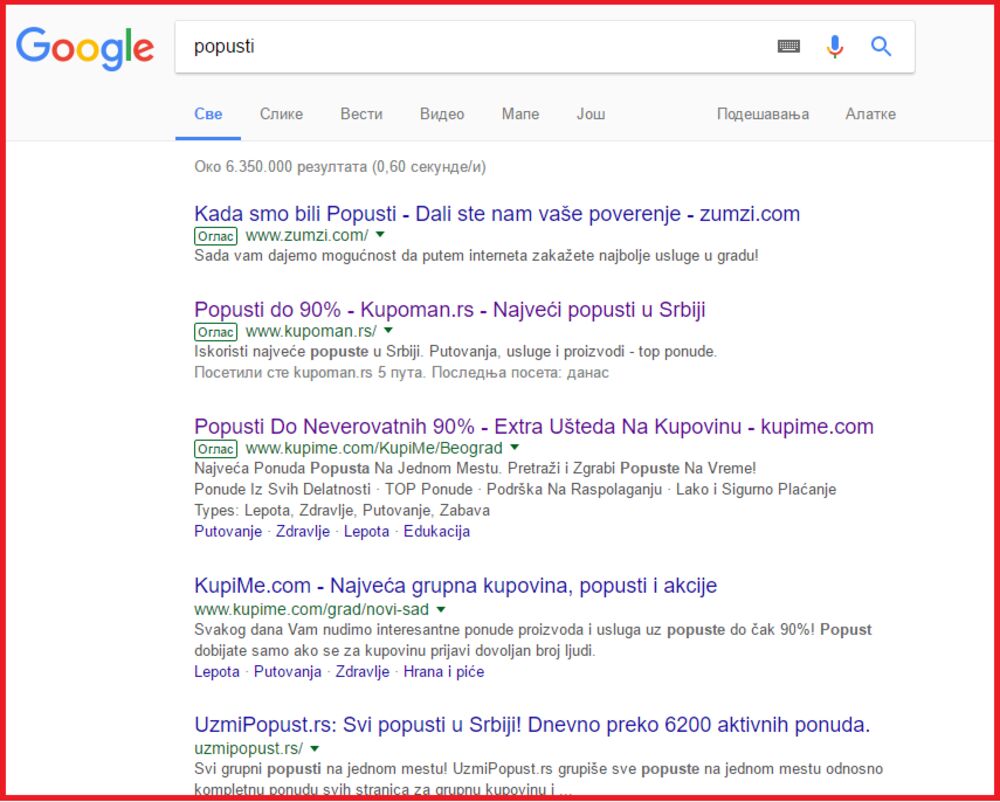Open the Мапе results tab
1000x802 pixels.
(x=520, y=114)
